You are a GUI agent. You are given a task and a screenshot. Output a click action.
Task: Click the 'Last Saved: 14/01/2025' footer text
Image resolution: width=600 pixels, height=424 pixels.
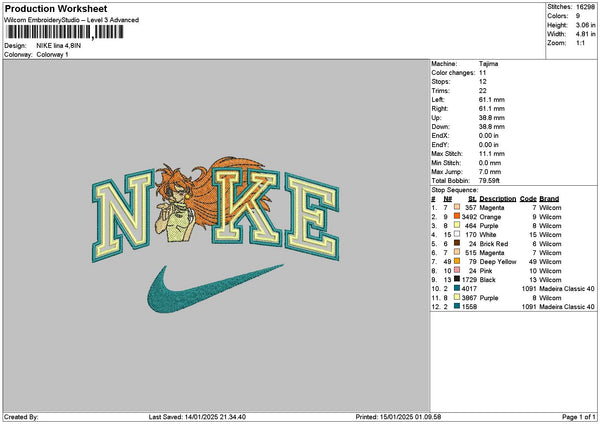point(197,417)
